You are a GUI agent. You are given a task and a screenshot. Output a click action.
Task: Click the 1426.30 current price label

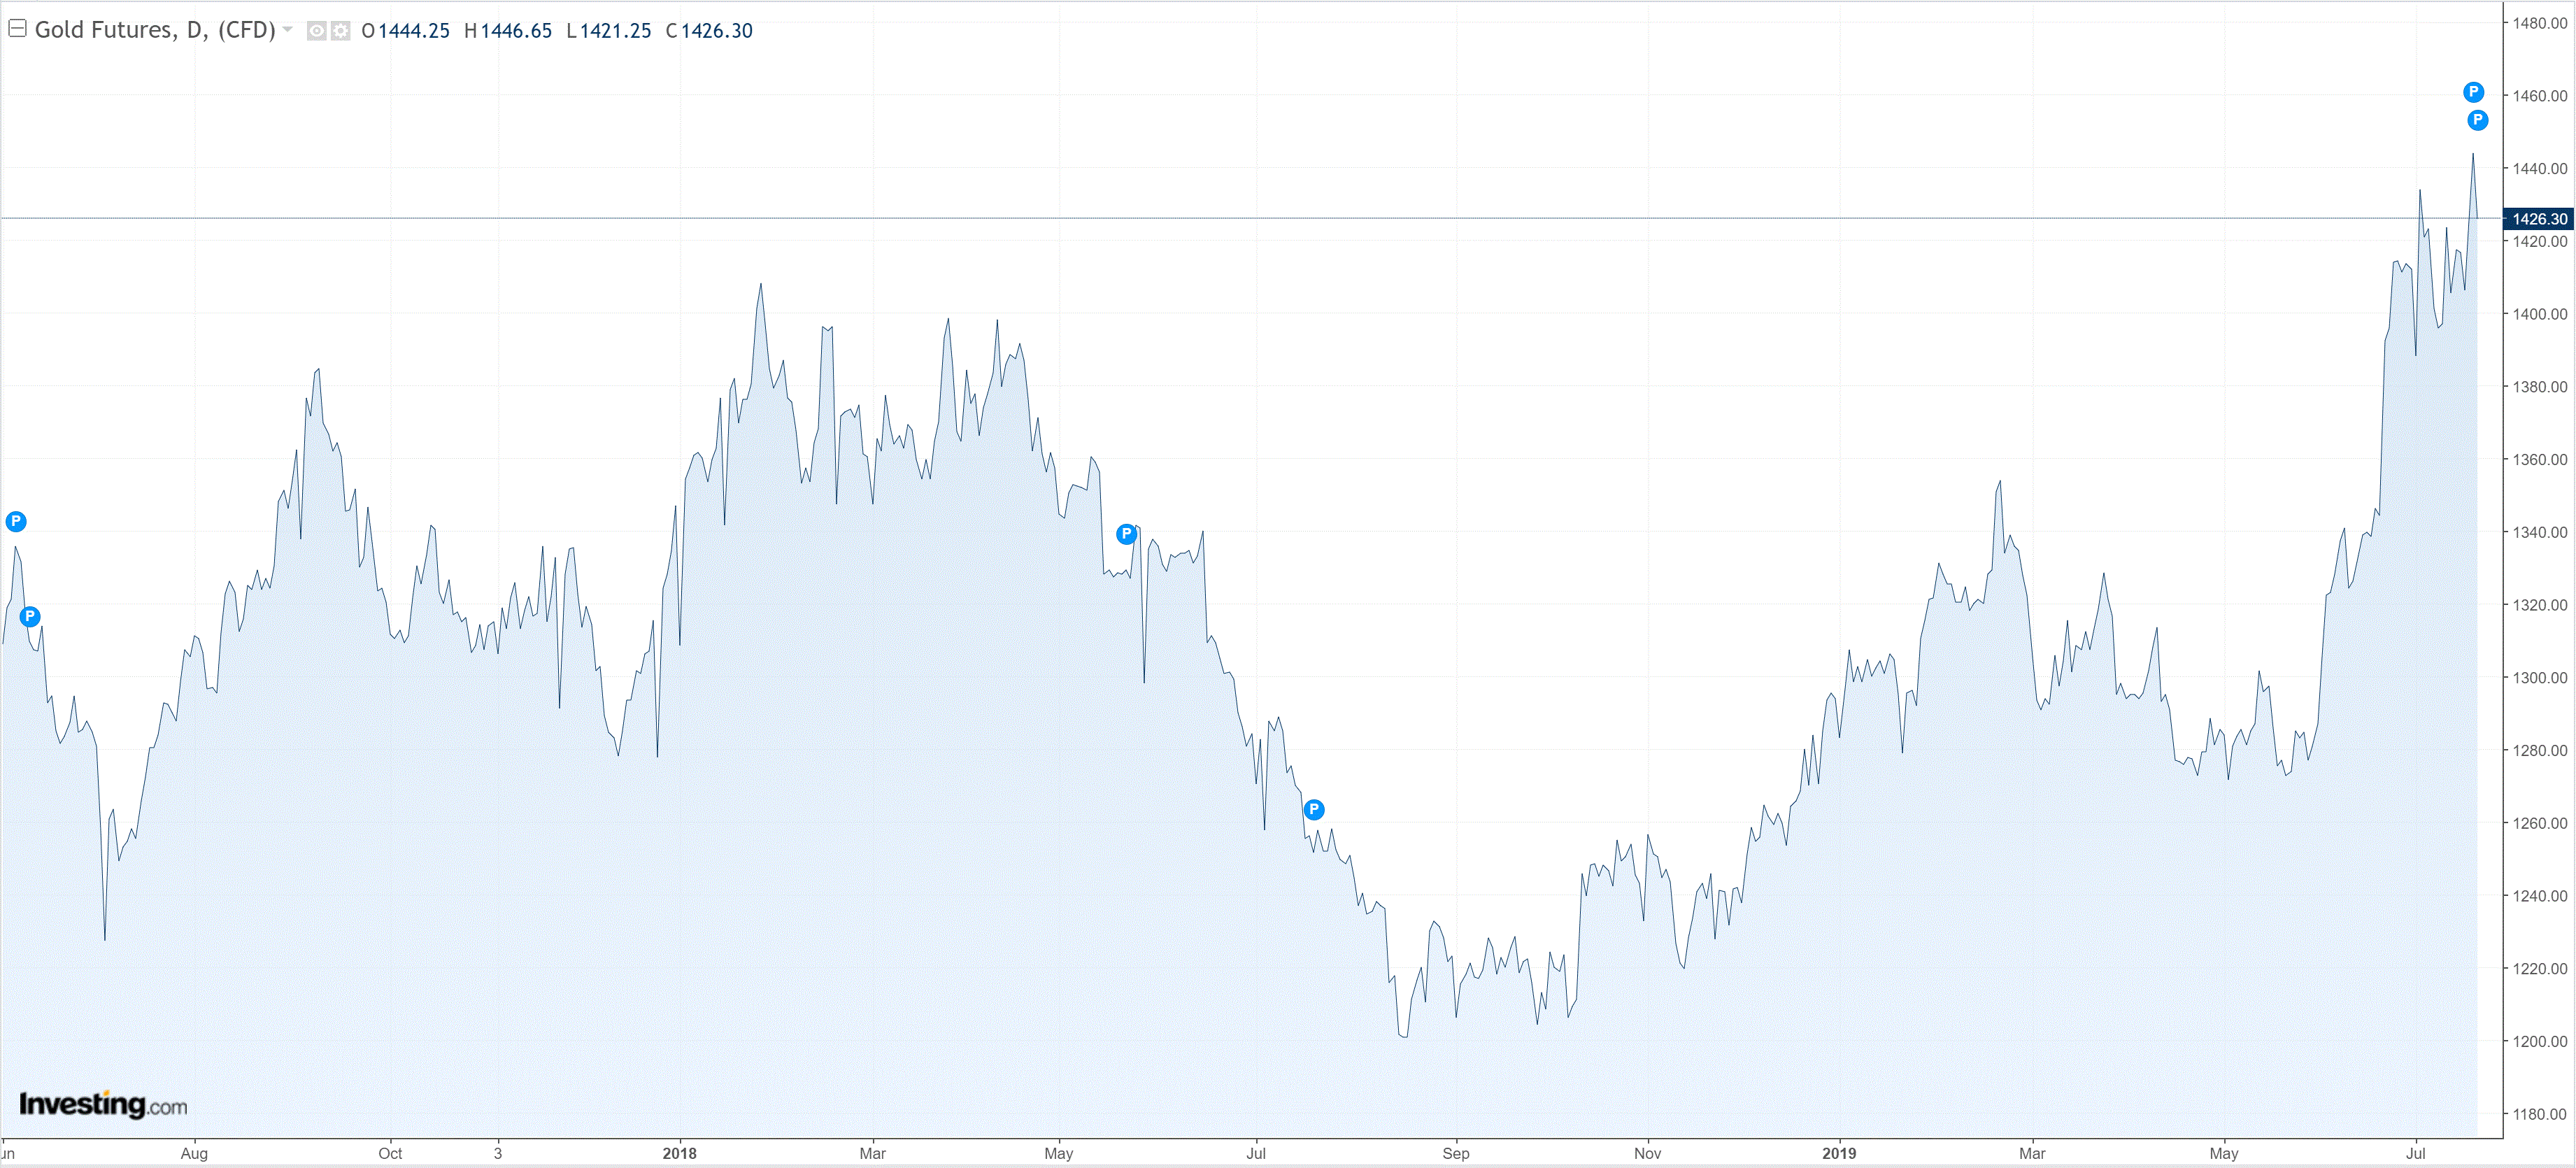2538,218
